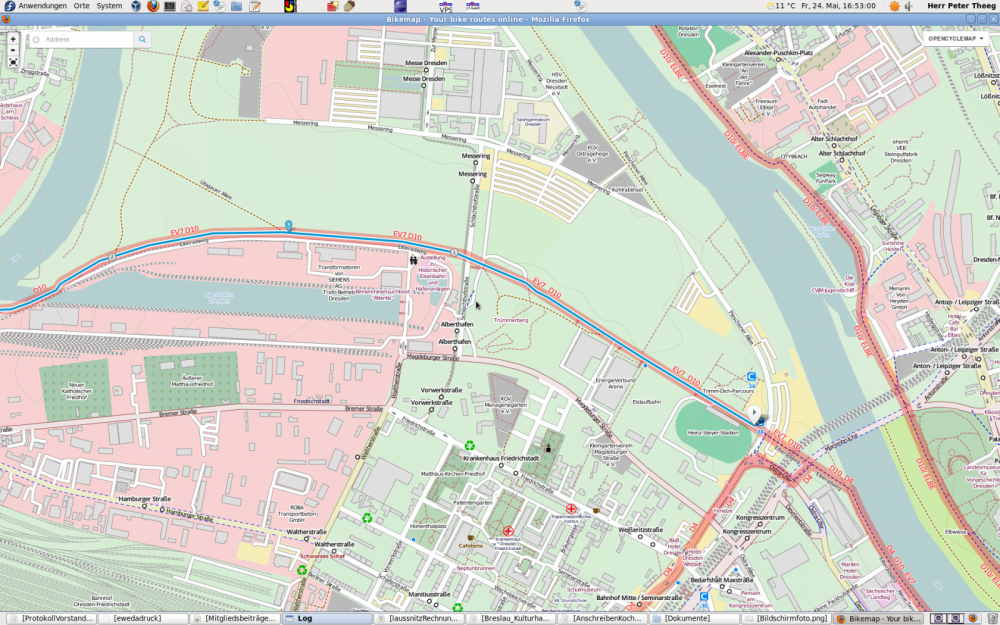The height and width of the screenshot is (625, 1000).
Task: Switch to Mitgliedsbeiträge taskbar window
Action: [234, 619]
